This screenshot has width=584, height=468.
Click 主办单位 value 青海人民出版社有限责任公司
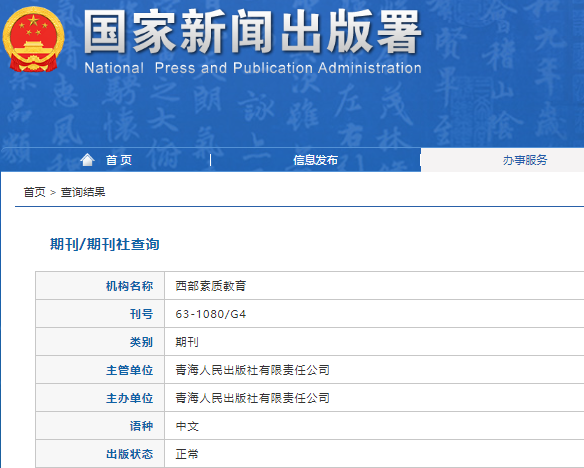point(253,398)
